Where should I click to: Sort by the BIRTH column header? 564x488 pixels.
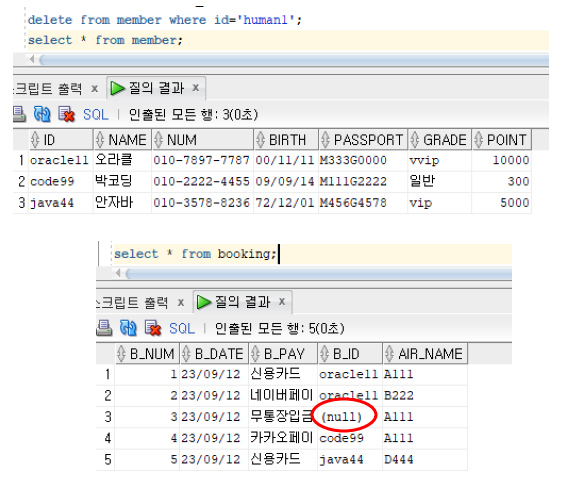tap(286, 140)
